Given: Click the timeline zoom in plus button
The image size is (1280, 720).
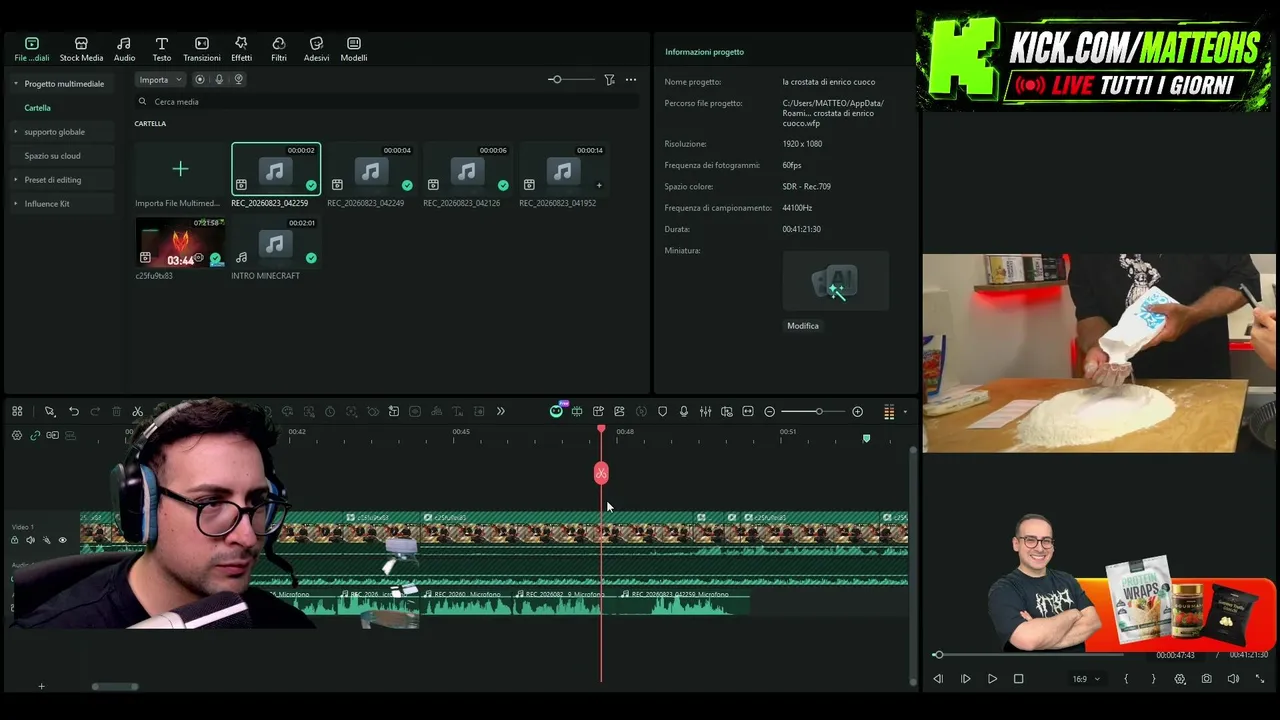Looking at the screenshot, I should coord(857,412).
